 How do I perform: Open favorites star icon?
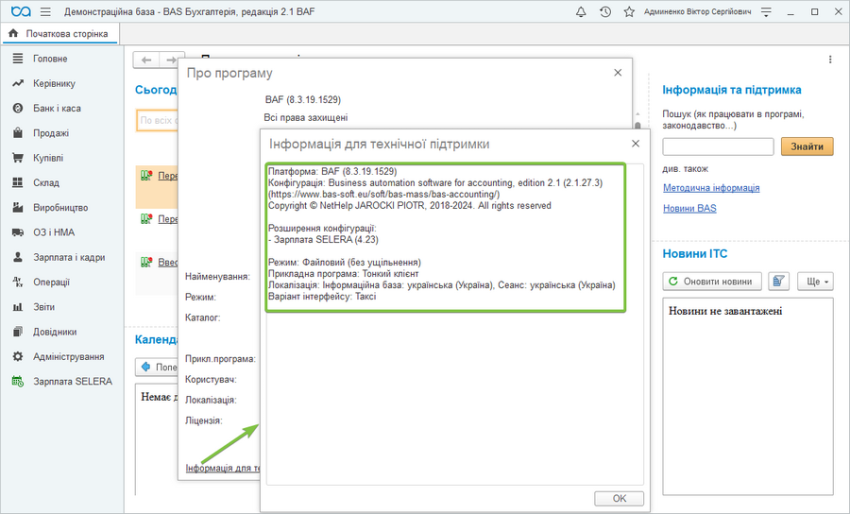pos(629,11)
